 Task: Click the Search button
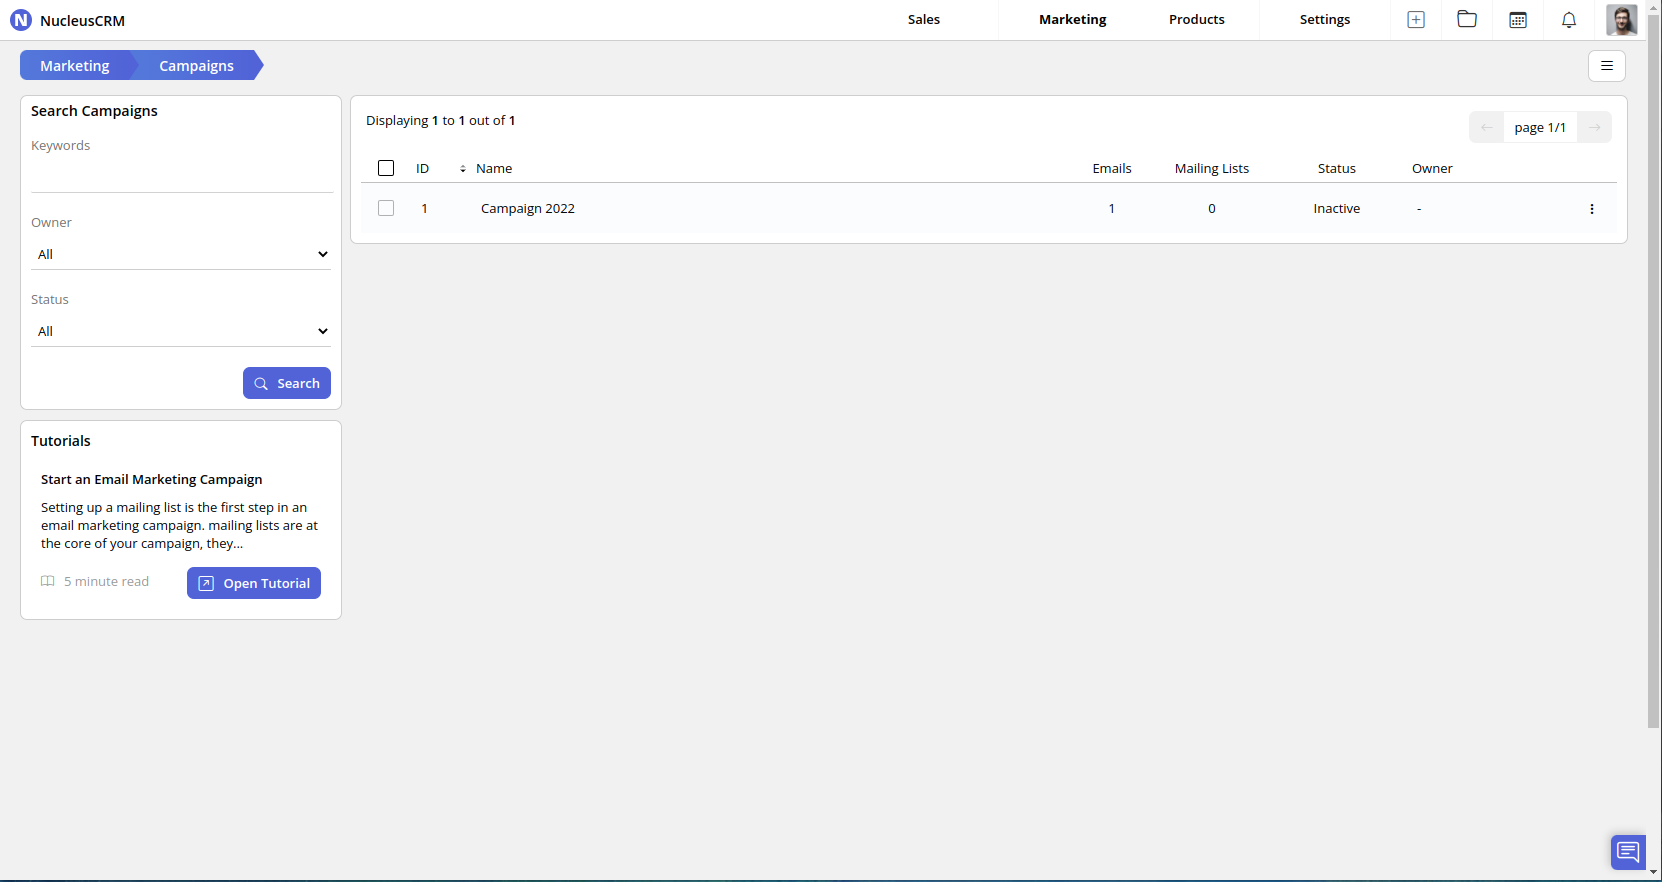287,383
